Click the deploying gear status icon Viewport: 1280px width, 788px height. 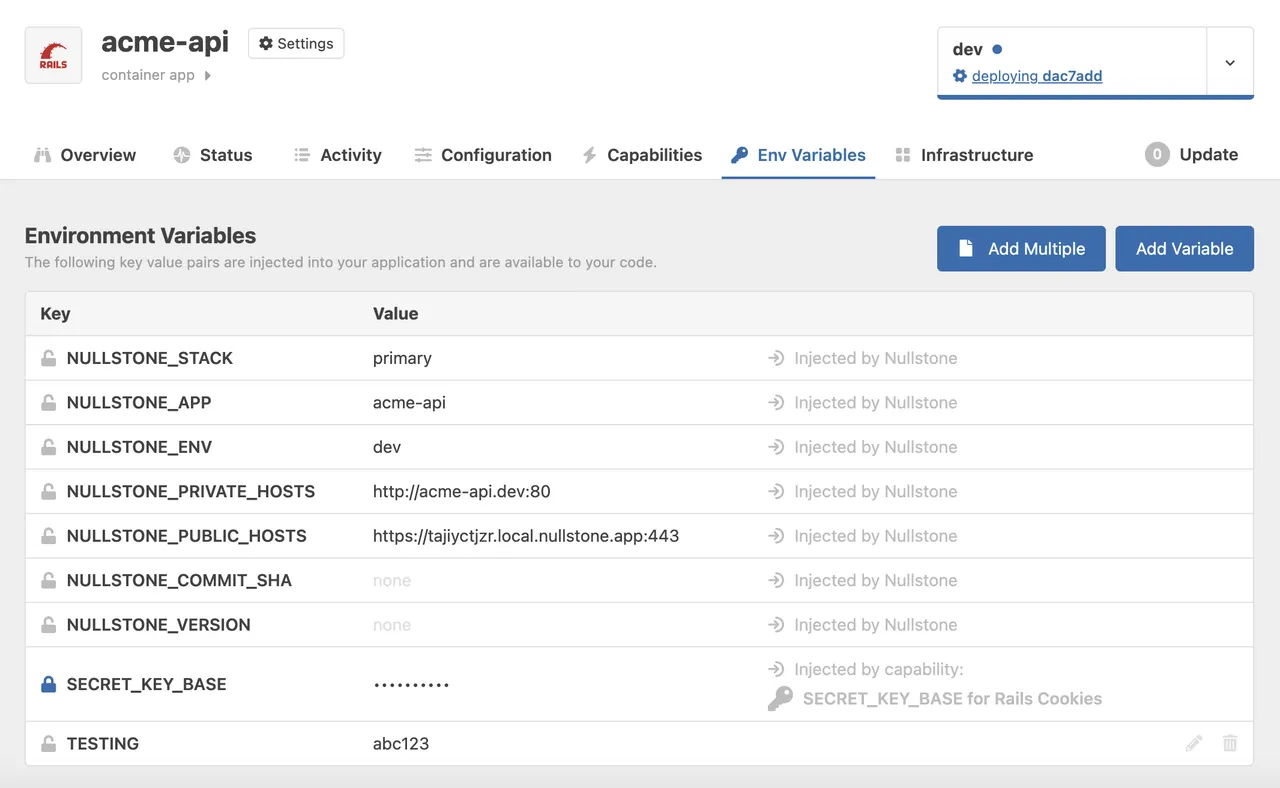(960, 76)
